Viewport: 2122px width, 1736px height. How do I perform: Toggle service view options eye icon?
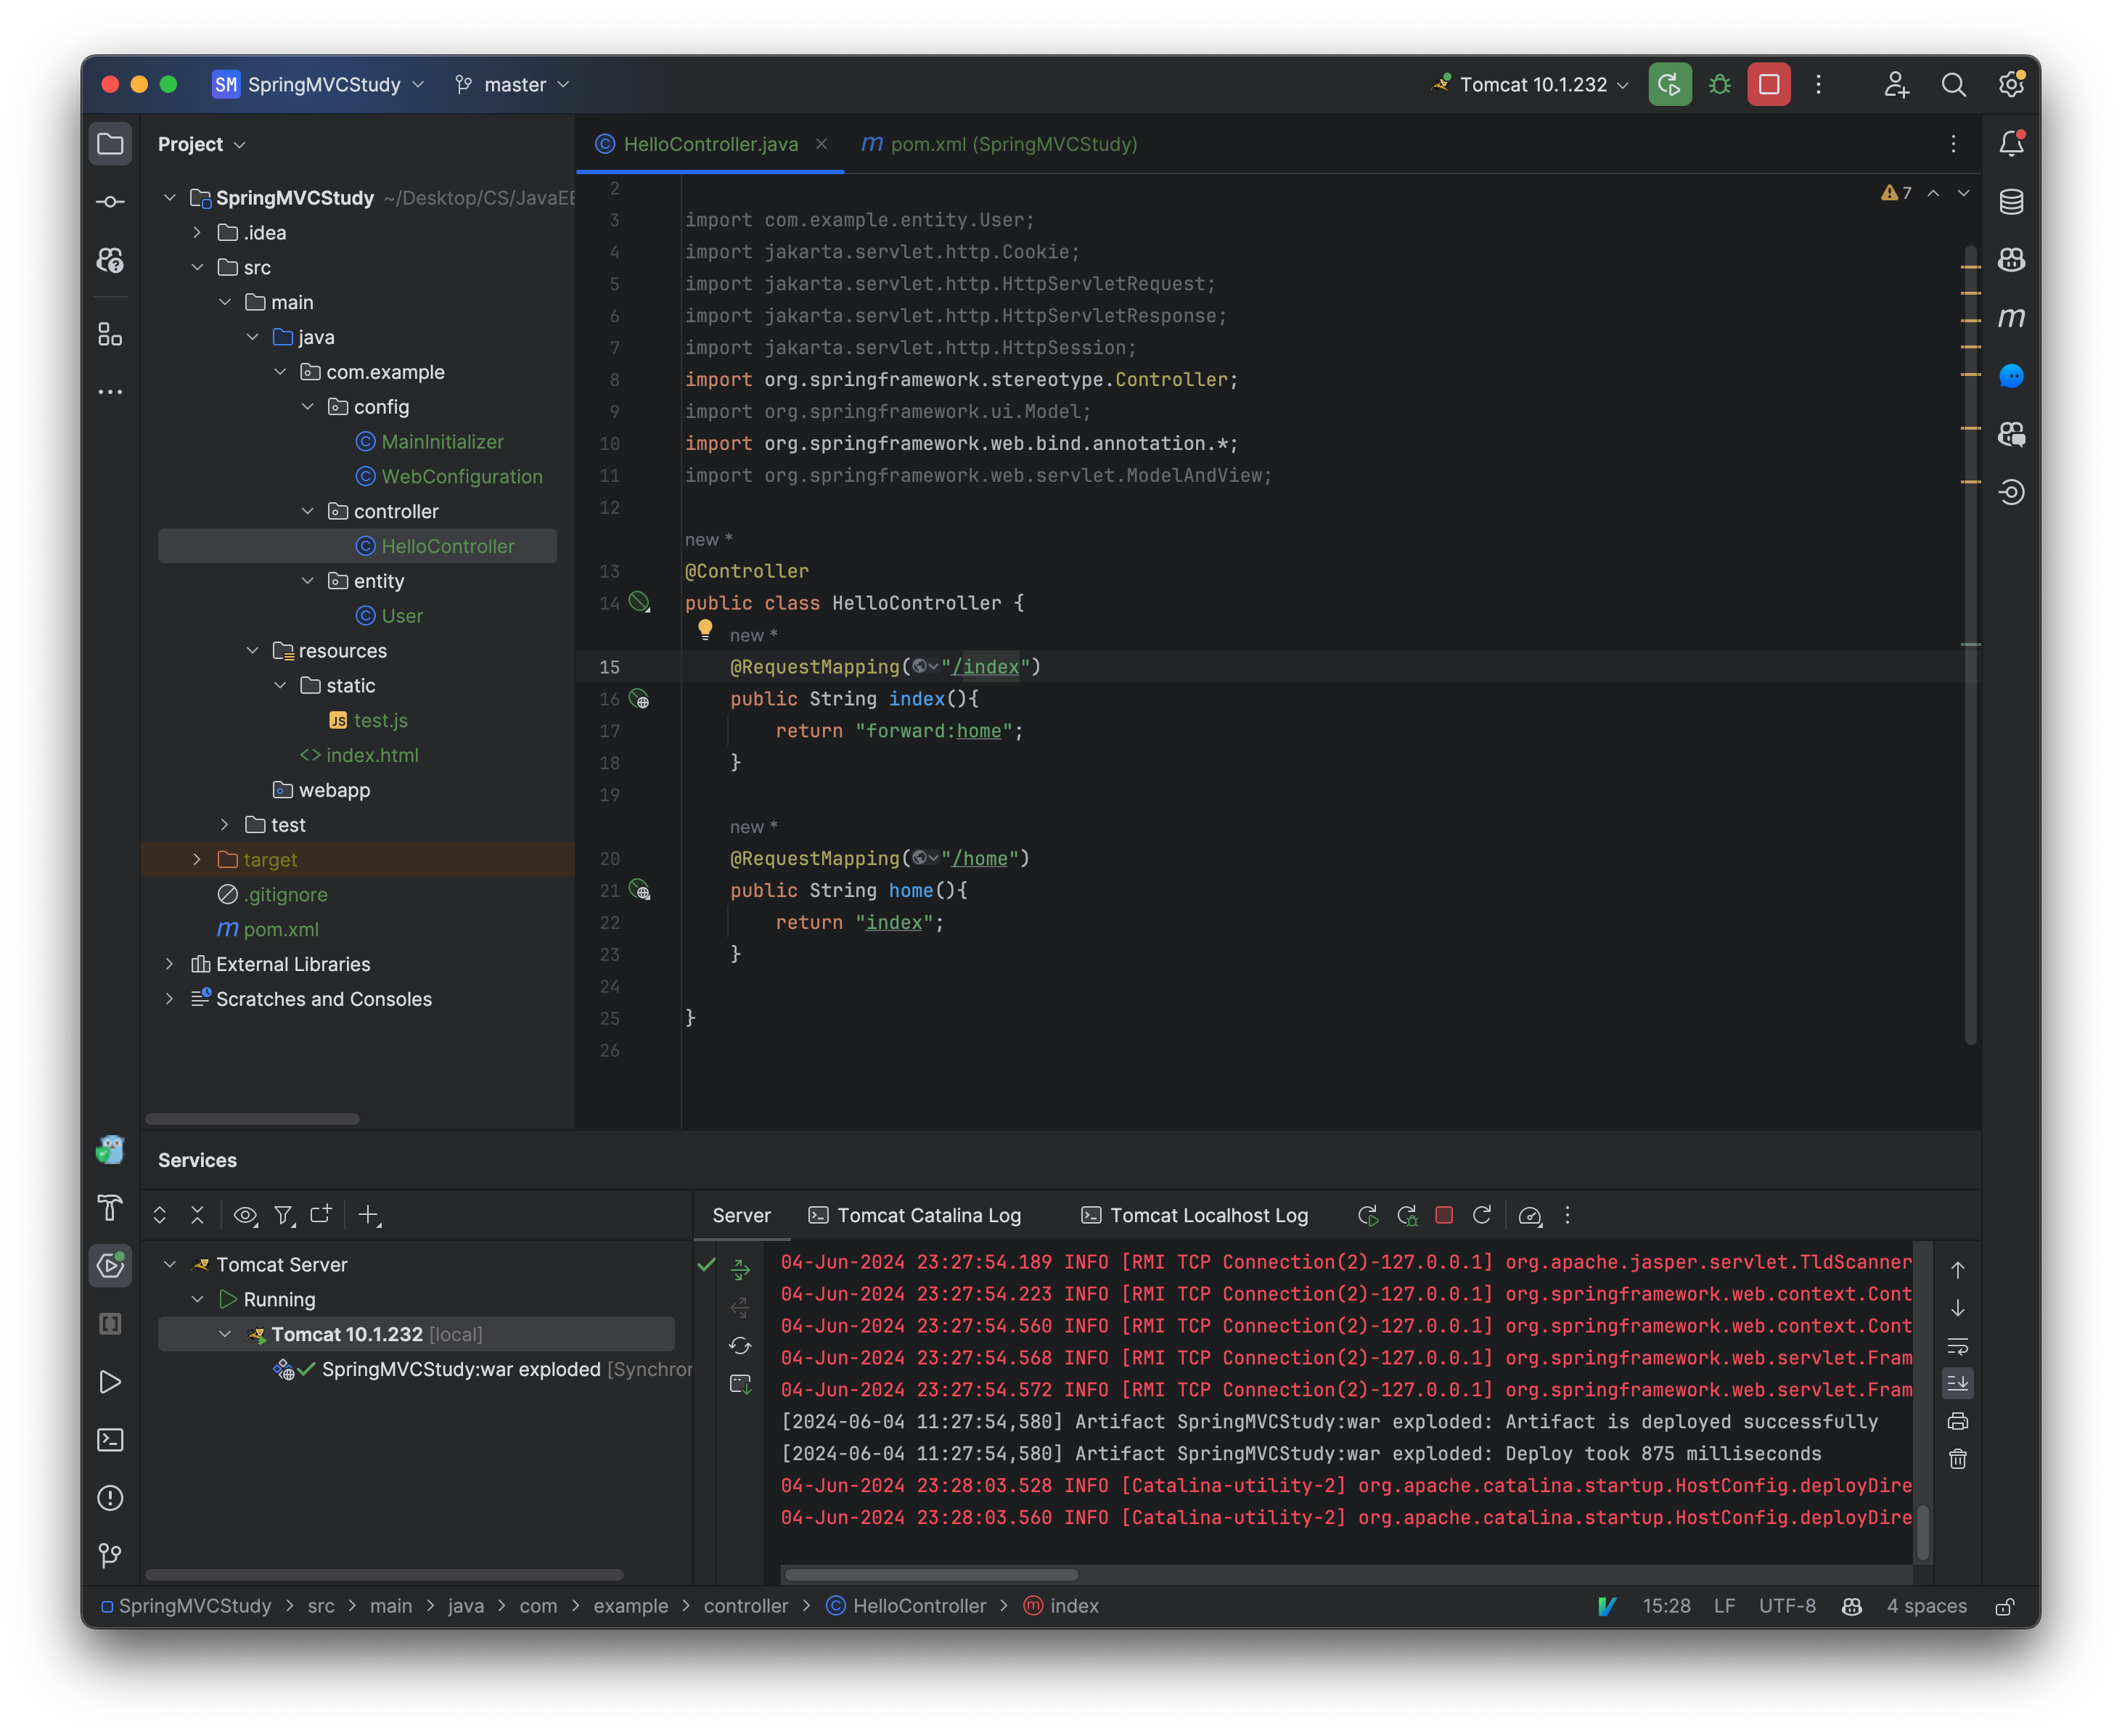click(244, 1215)
